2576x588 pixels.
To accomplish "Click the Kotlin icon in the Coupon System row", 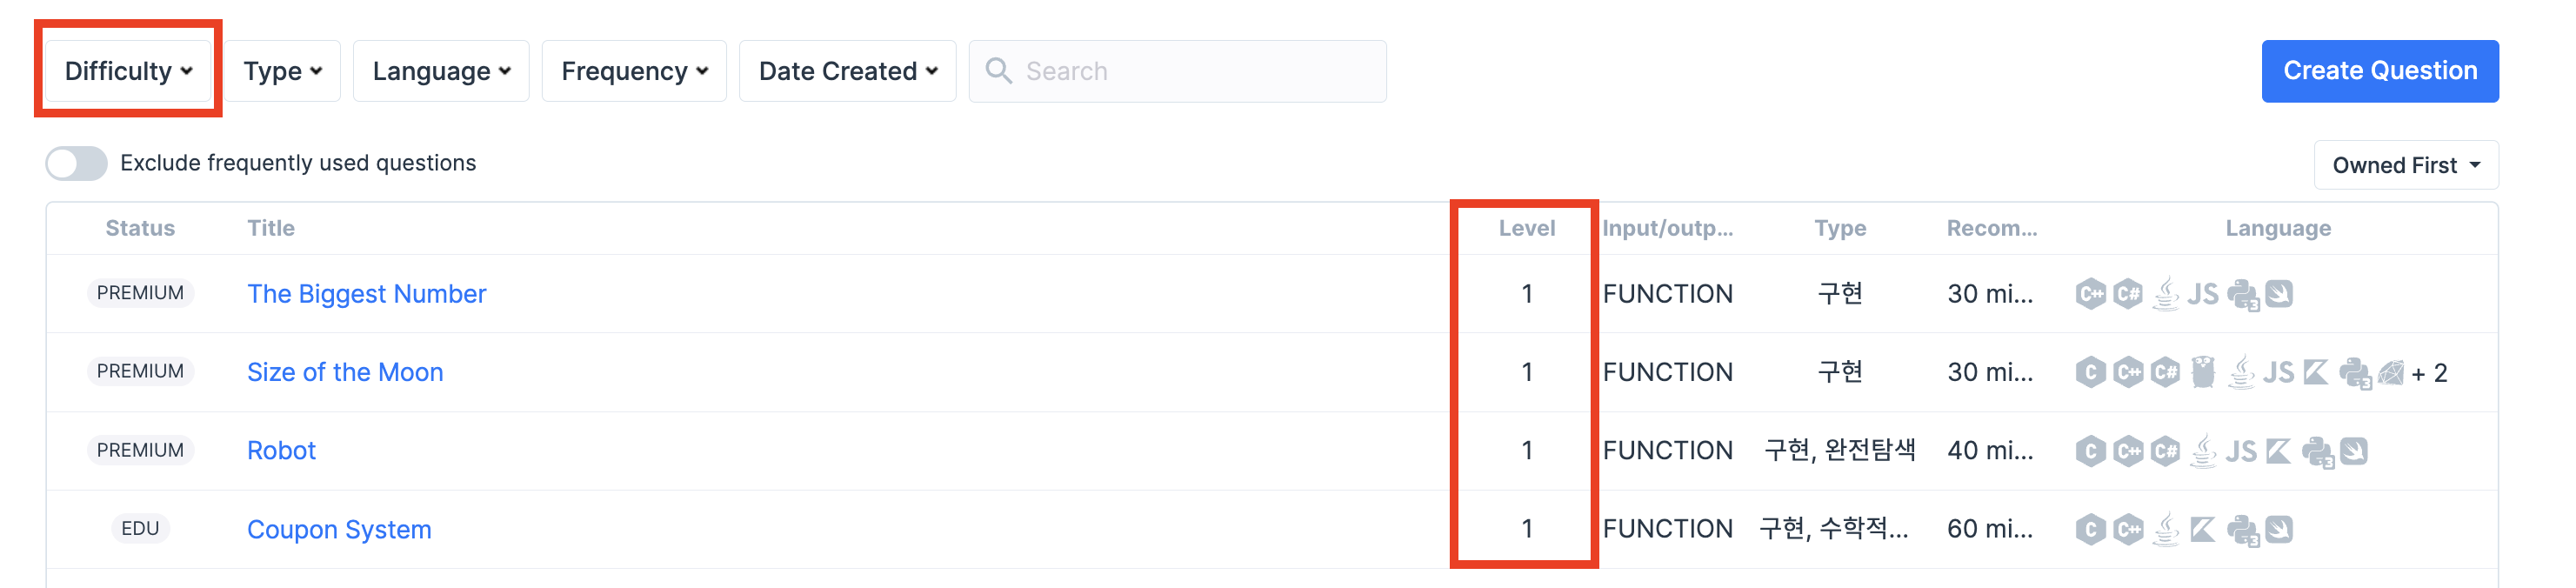I will pos(2203,529).
